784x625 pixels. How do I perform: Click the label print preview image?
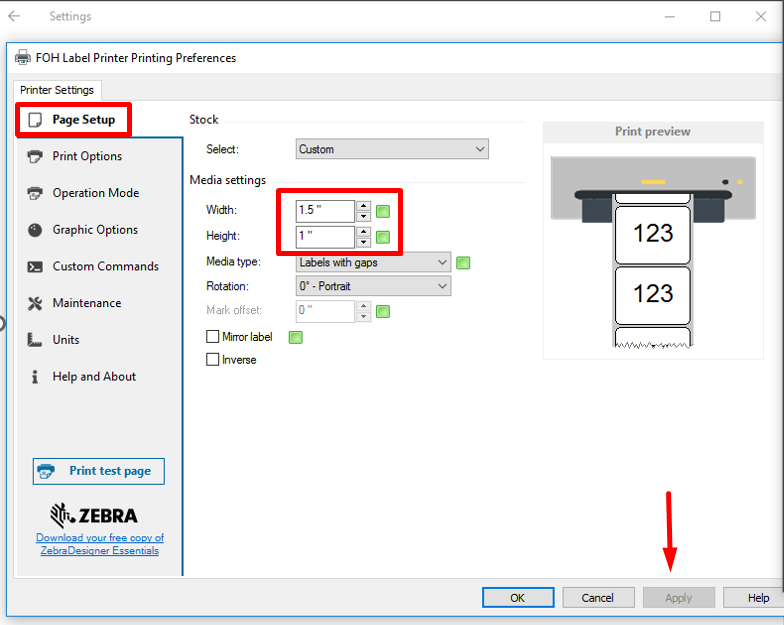click(653, 252)
